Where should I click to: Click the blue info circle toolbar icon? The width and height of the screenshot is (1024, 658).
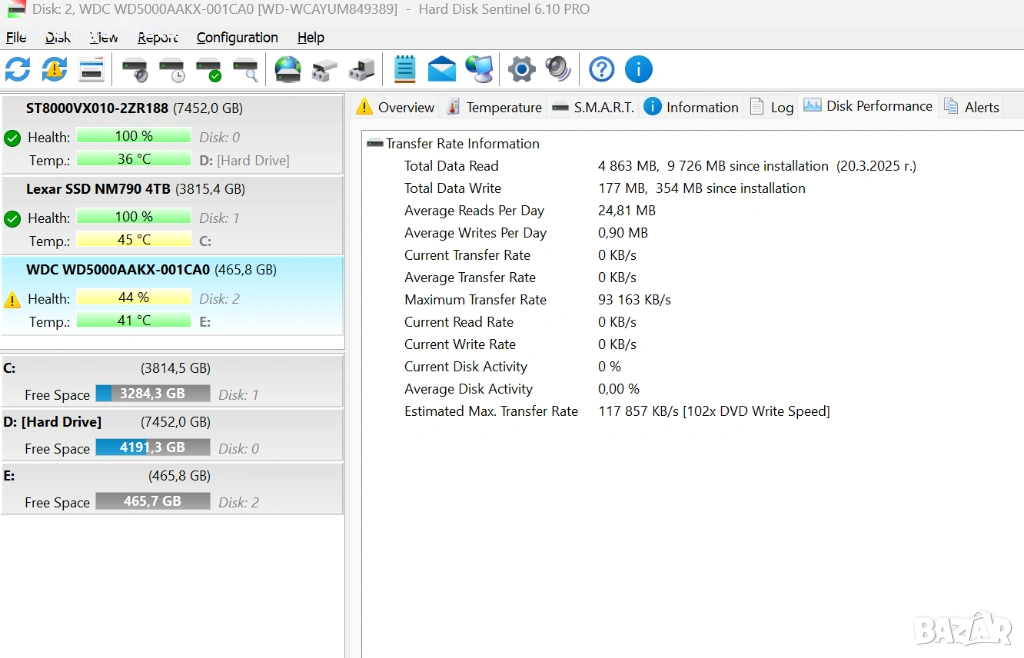(x=638, y=69)
